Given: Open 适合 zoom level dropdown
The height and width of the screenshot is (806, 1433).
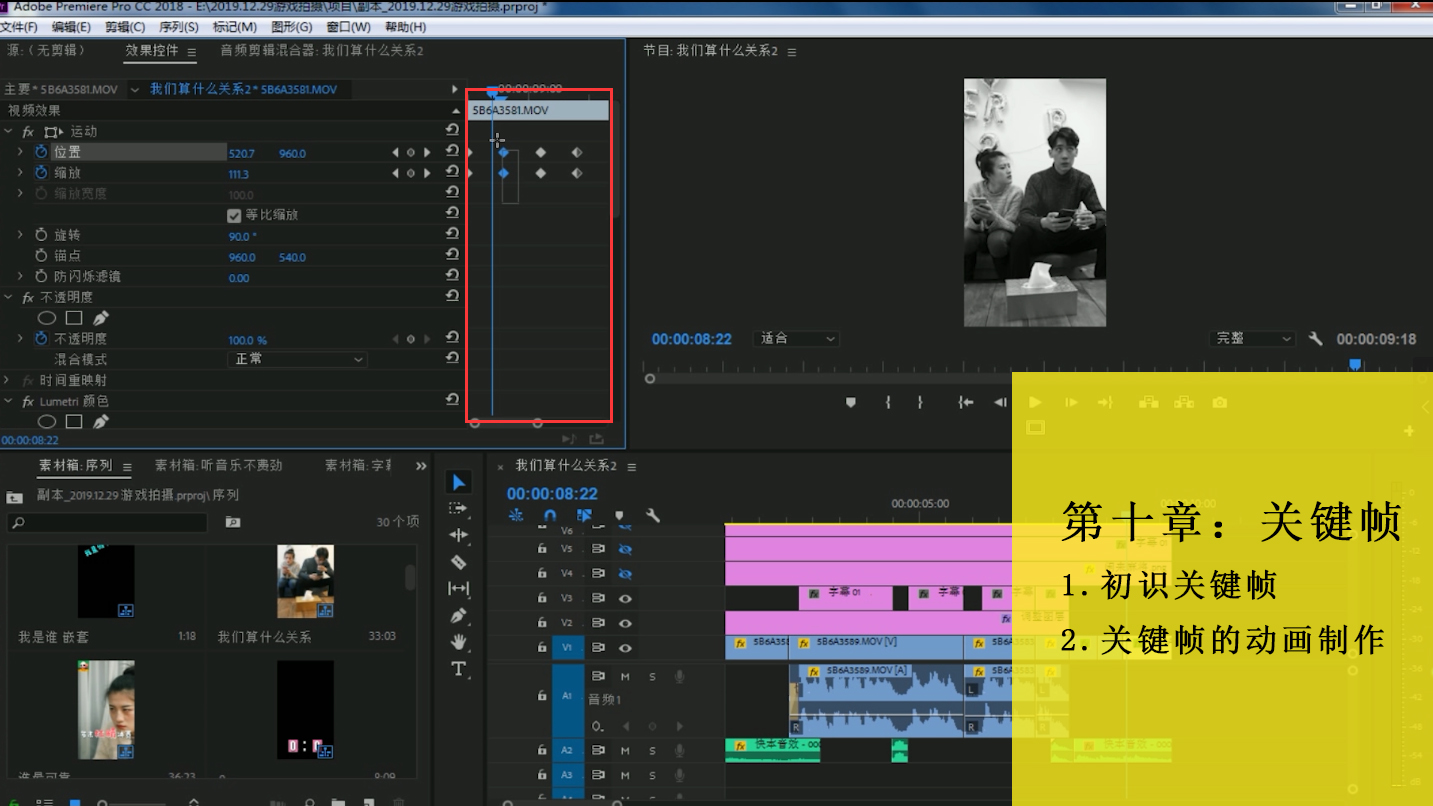Looking at the screenshot, I should coord(796,339).
